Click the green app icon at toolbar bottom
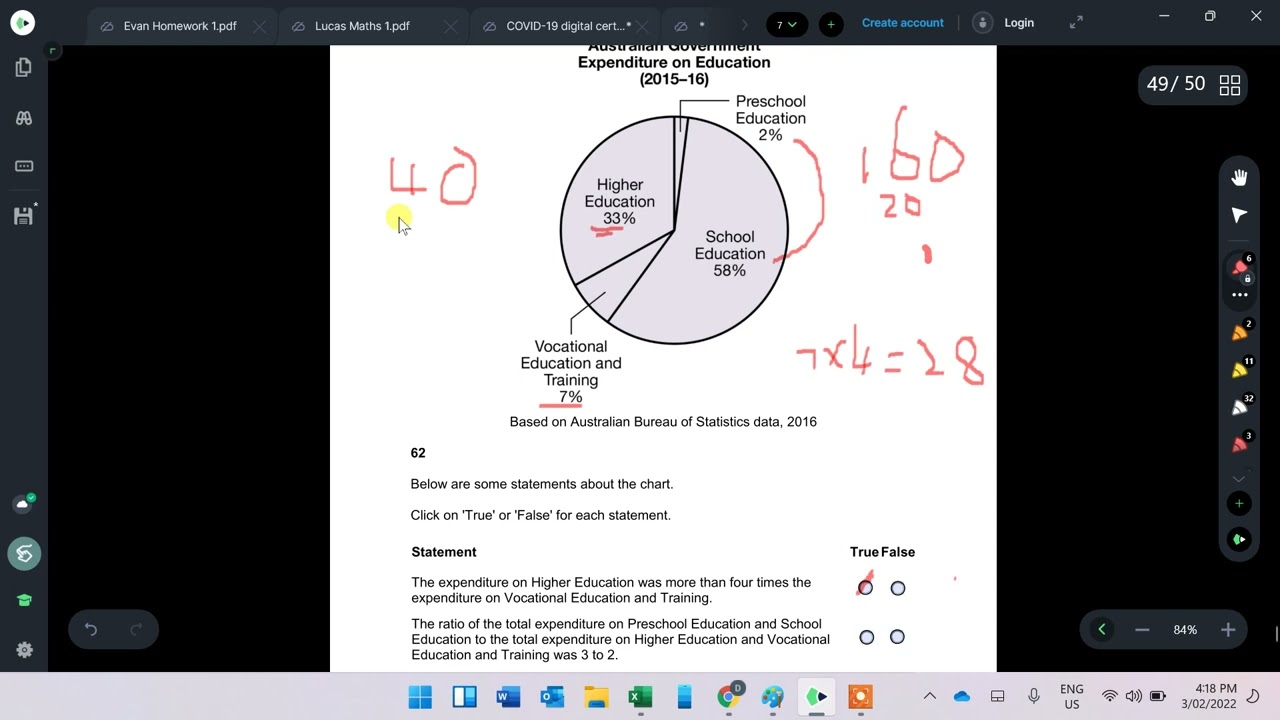This screenshot has height=720, width=1280. pyautogui.click(x=1239, y=539)
